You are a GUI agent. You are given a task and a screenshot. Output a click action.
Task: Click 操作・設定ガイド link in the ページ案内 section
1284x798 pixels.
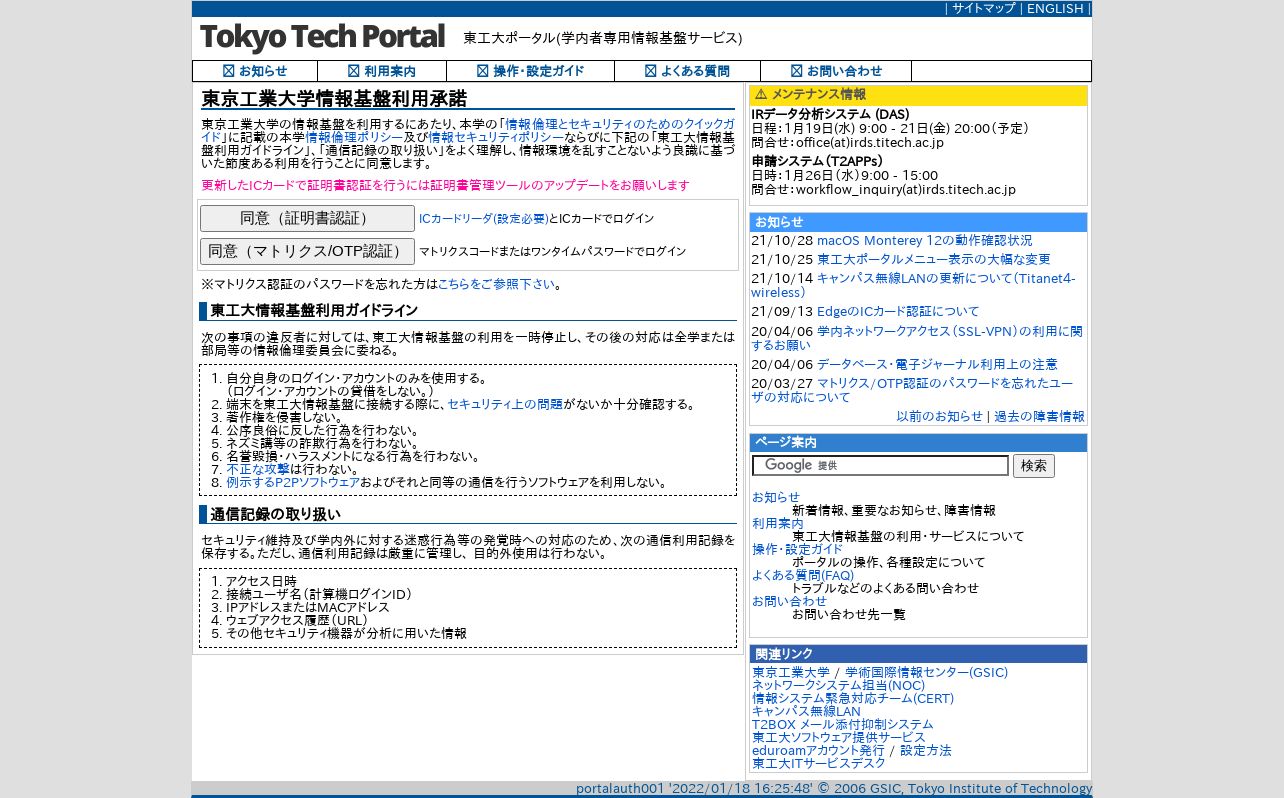tap(797, 549)
